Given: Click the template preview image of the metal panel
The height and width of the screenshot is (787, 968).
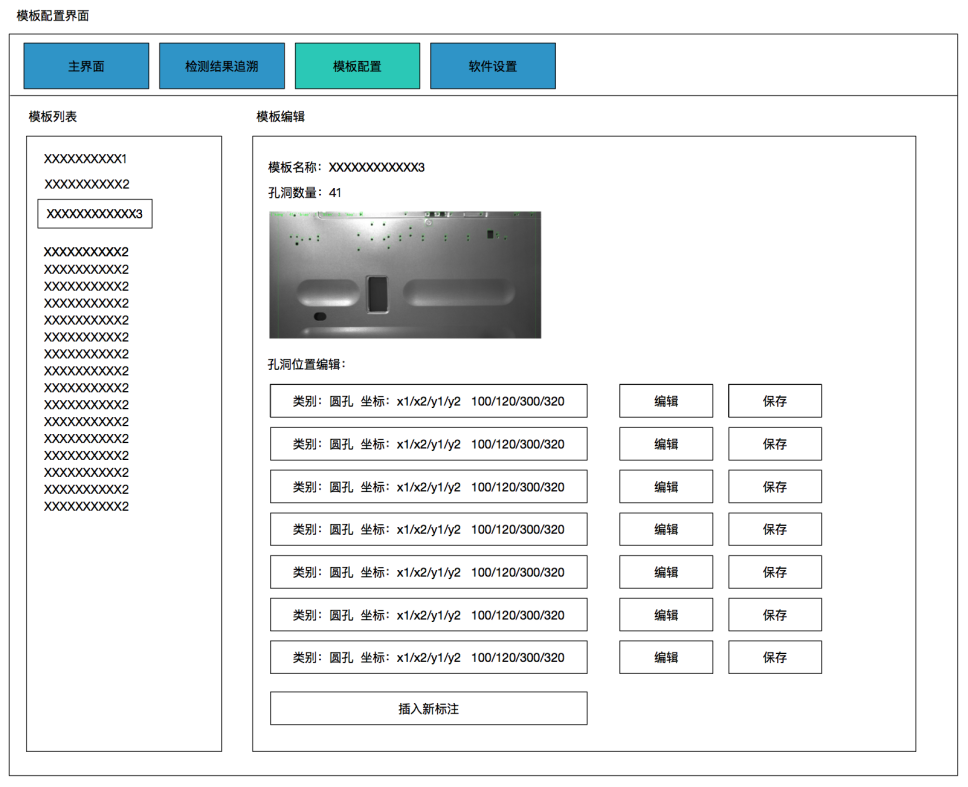Looking at the screenshot, I should 405,274.
